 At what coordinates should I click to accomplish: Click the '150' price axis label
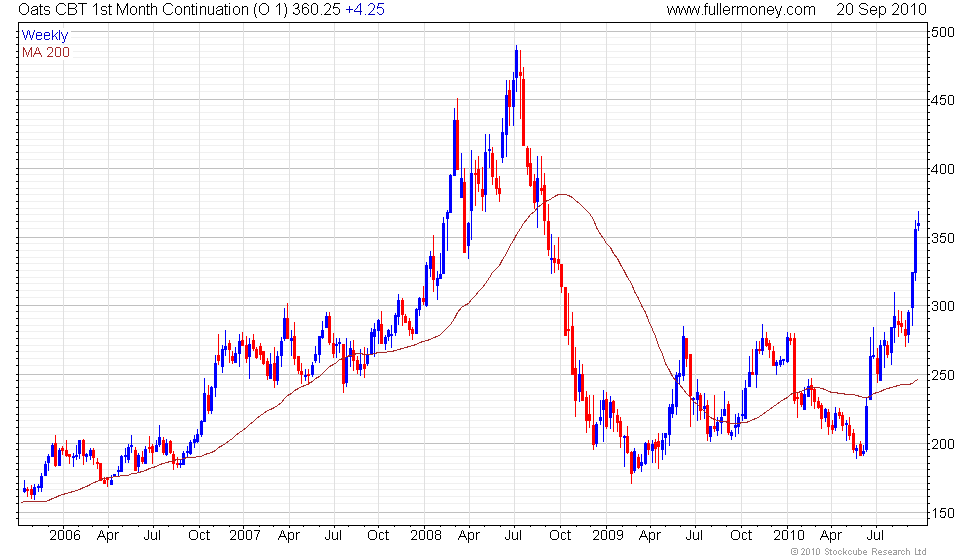point(942,514)
